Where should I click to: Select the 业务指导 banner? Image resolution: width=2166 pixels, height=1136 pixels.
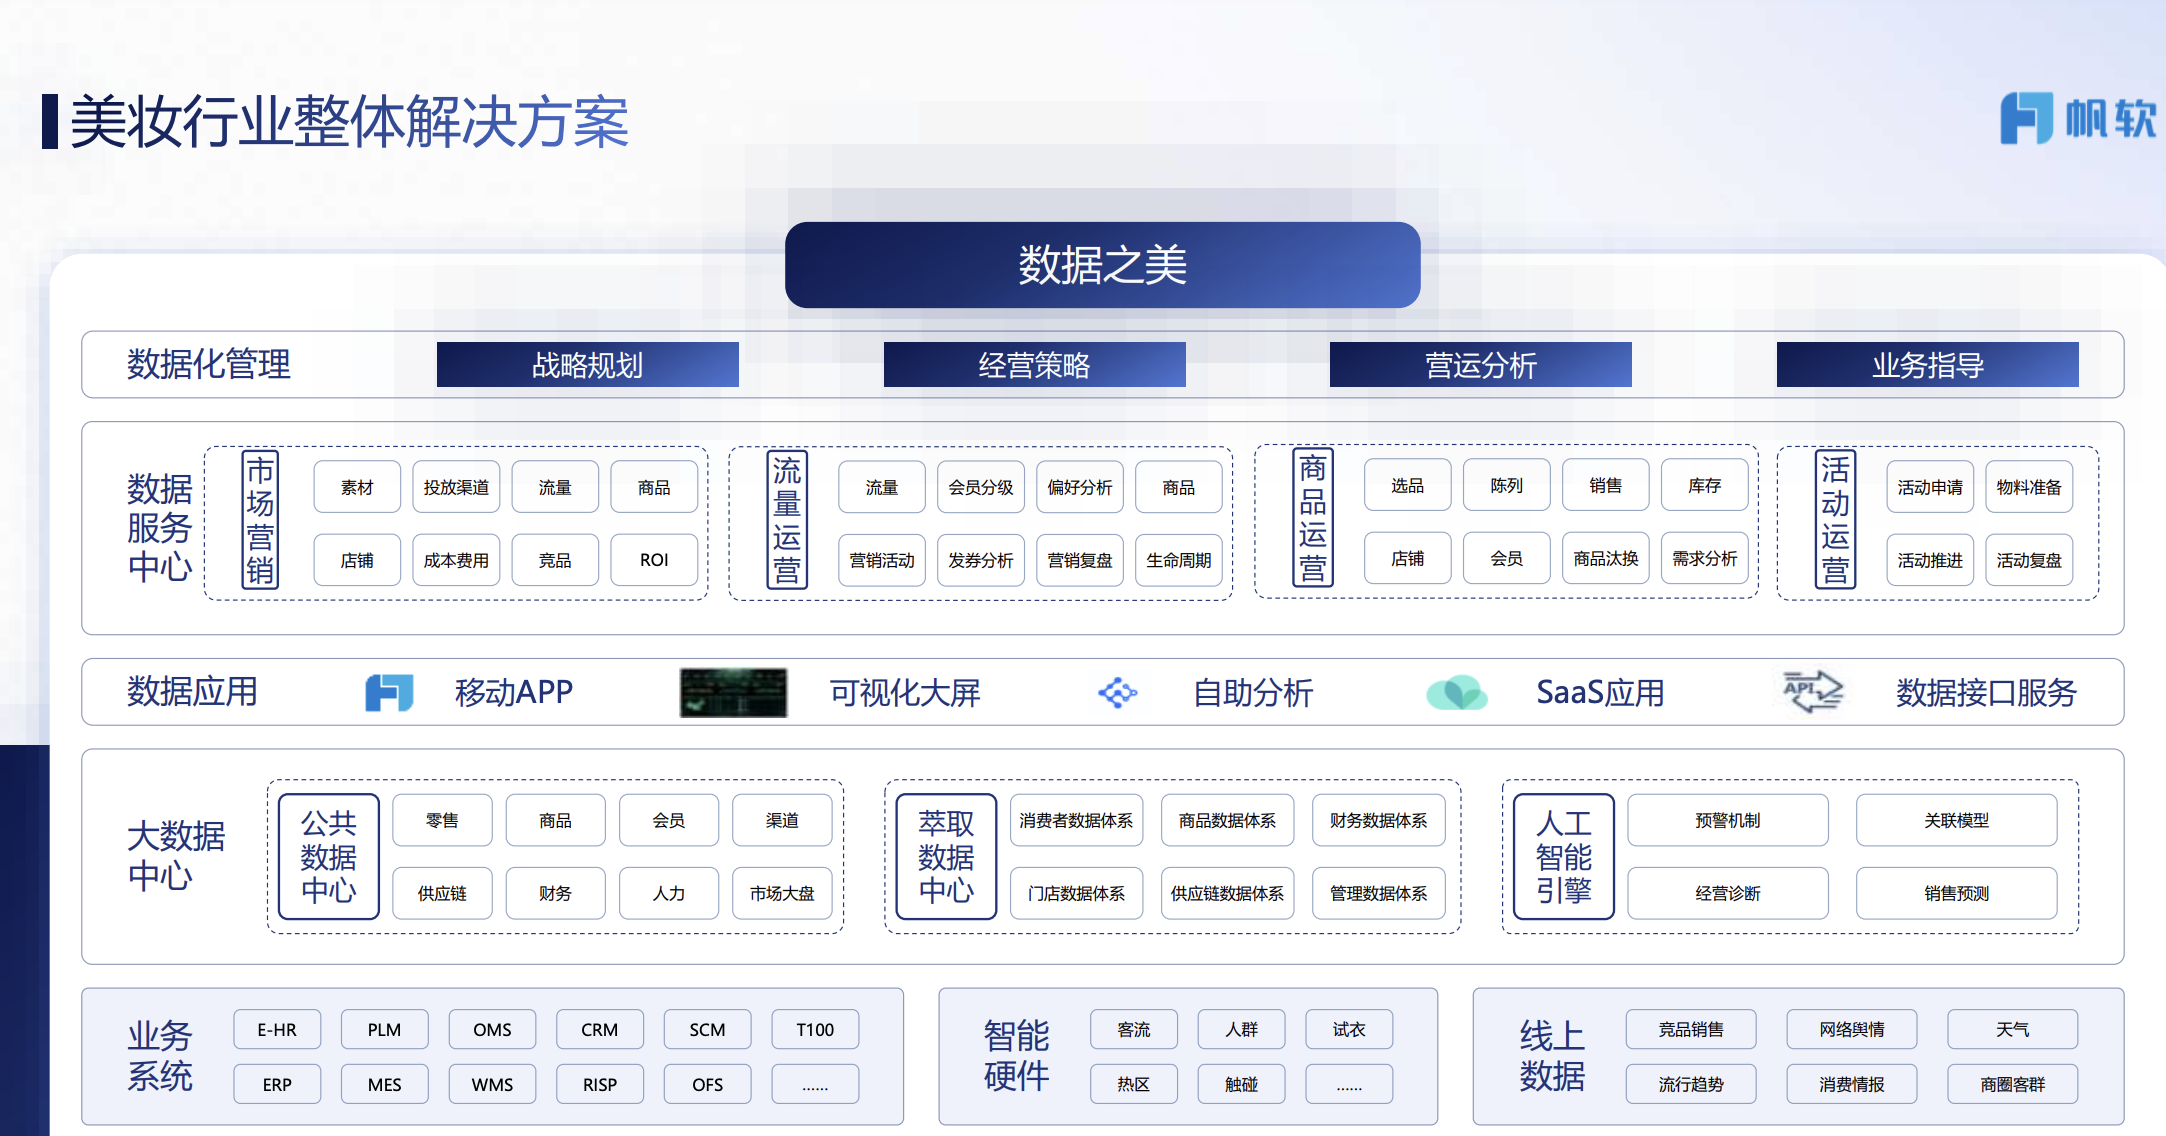1927,365
